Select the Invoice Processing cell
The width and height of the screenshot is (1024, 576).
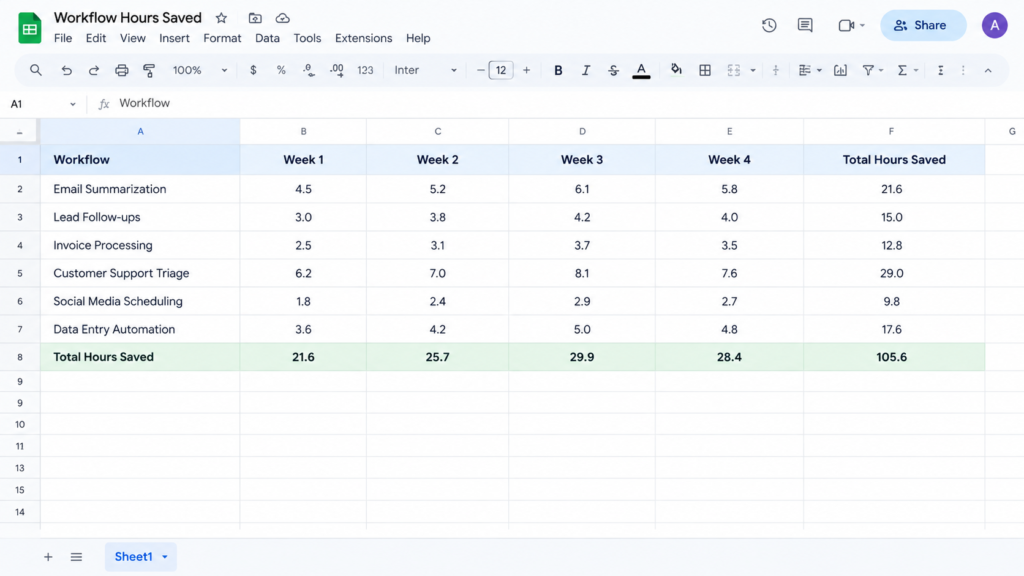140,245
